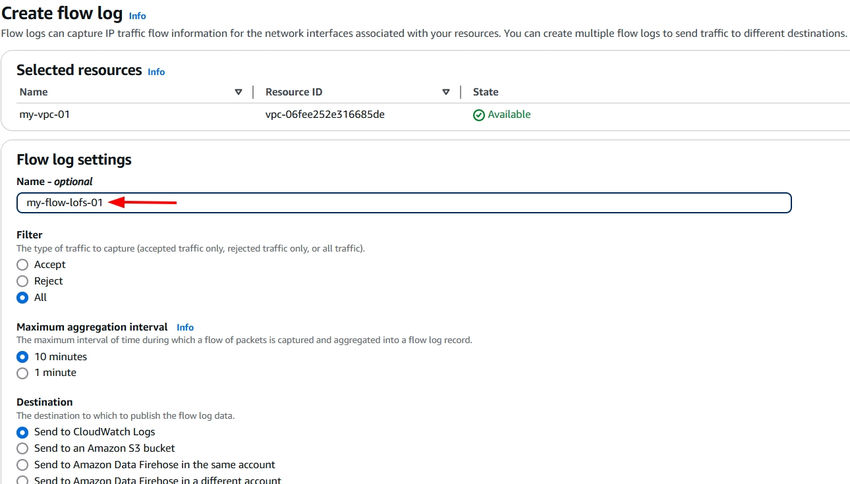Screen dimensions: 850x484
Task: Open Info link for Maximum aggregation interval
Action: point(185,327)
